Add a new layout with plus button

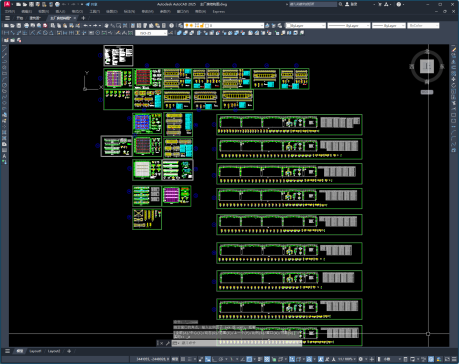pyautogui.click(x=69, y=351)
